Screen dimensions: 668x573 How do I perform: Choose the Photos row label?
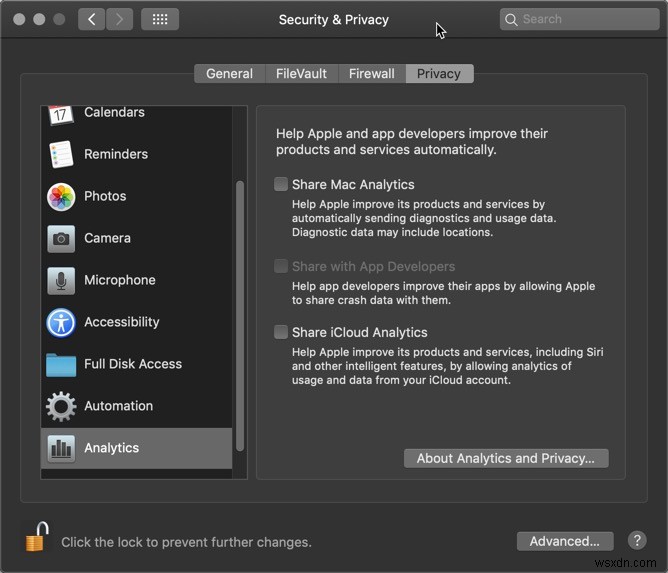tap(105, 196)
